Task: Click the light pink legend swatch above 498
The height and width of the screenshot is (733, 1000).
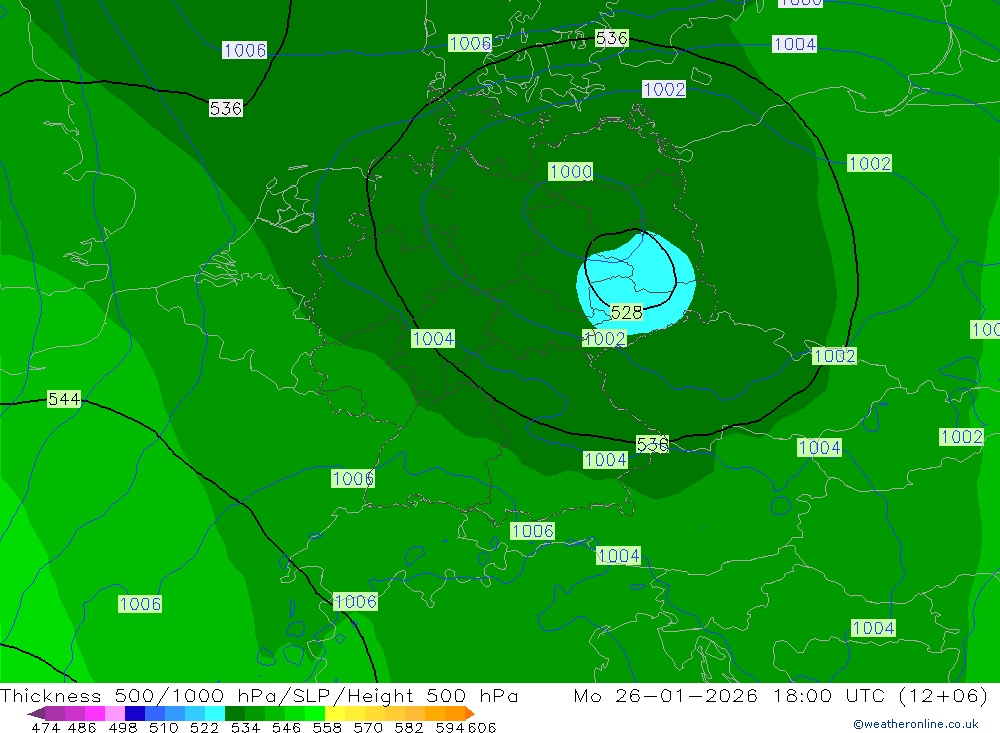Action: click(x=115, y=713)
